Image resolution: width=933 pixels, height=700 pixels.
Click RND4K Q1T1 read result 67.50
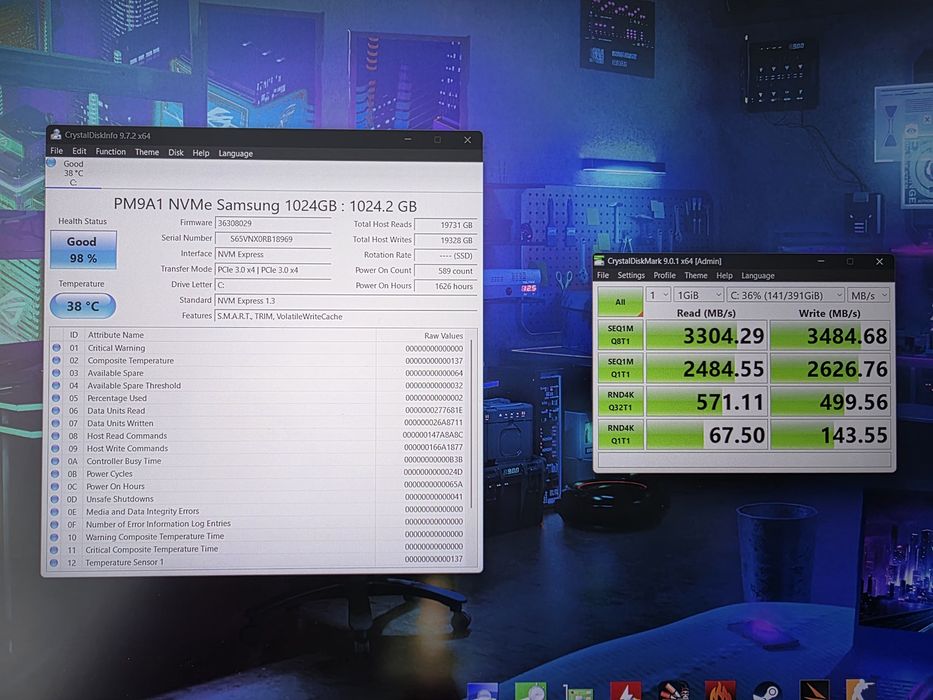pos(706,435)
